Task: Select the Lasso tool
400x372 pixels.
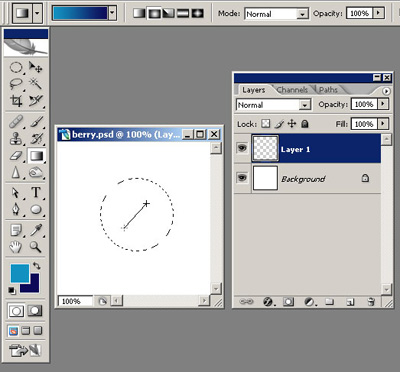Action: (x=16, y=83)
